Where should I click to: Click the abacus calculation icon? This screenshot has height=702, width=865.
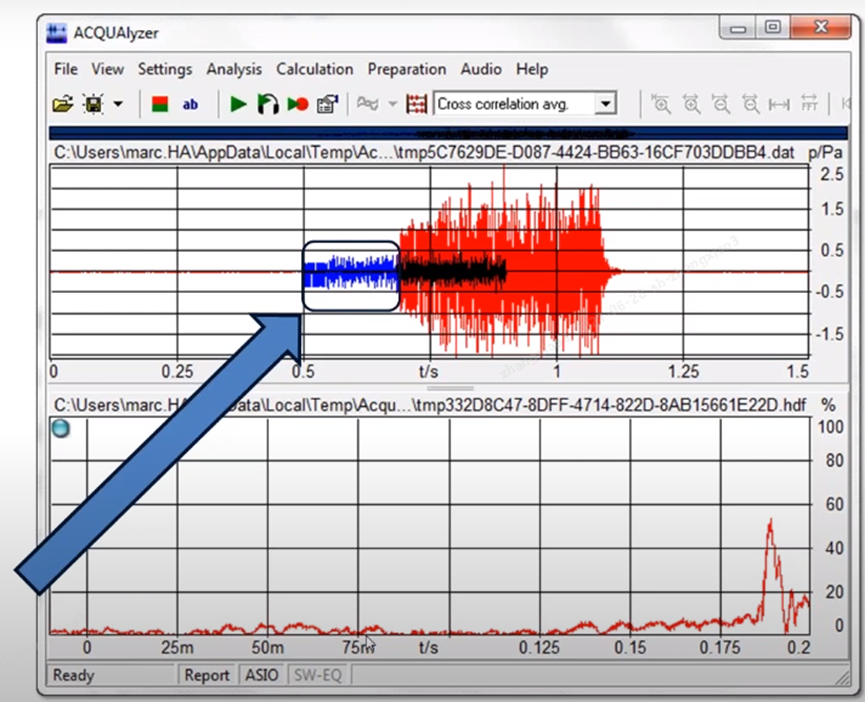(417, 104)
